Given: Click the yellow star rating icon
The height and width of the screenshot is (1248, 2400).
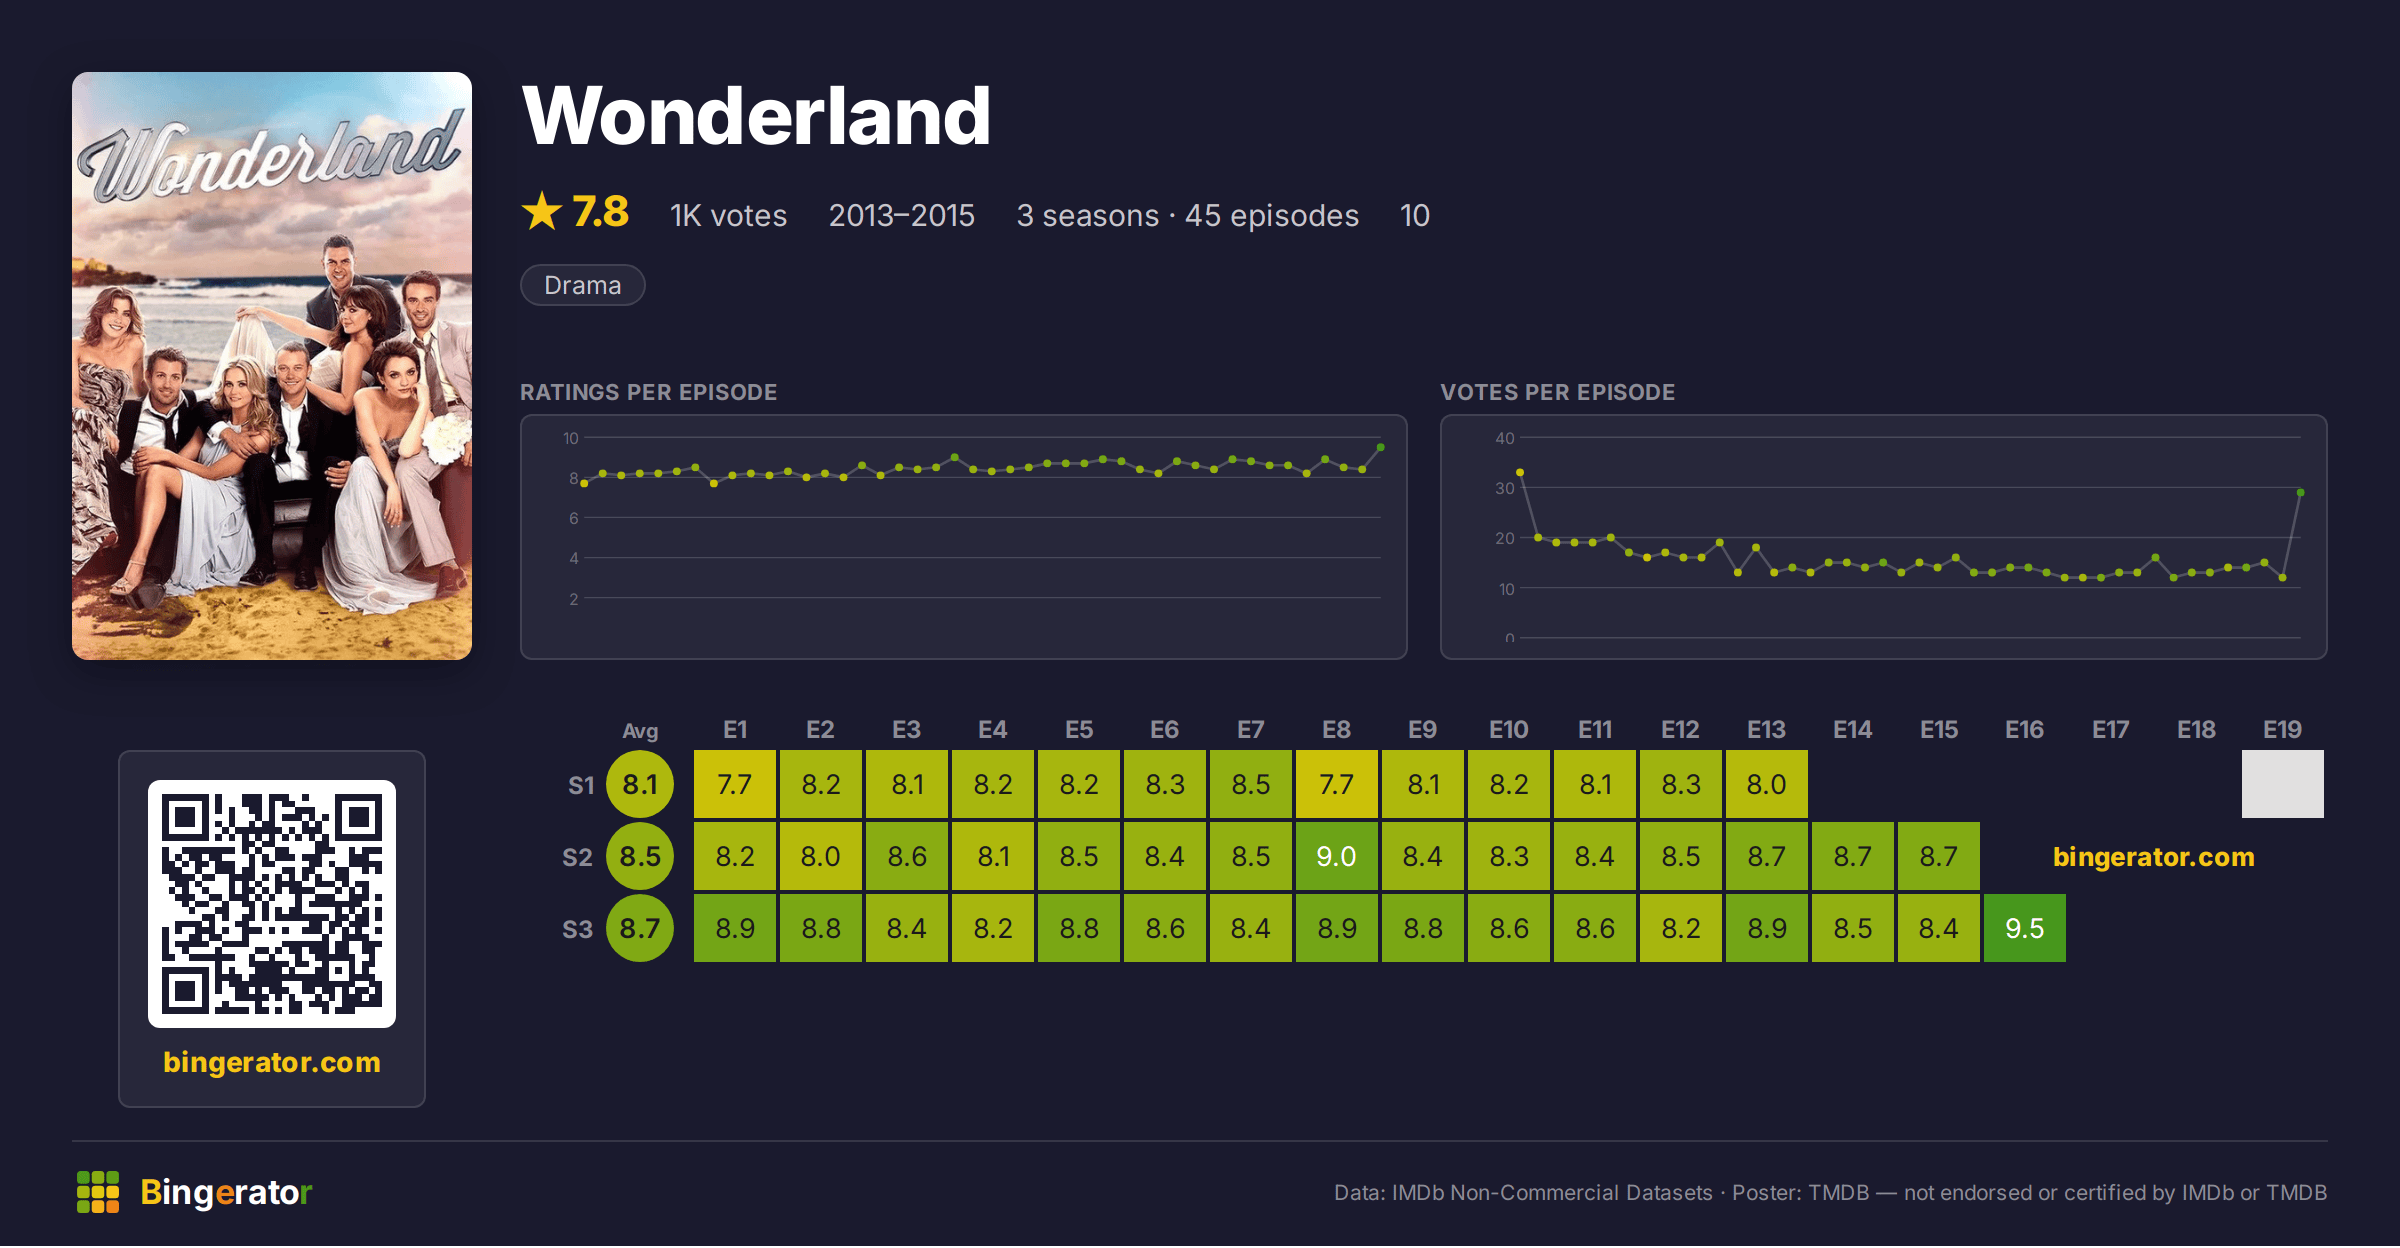Looking at the screenshot, I should coord(542,211).
